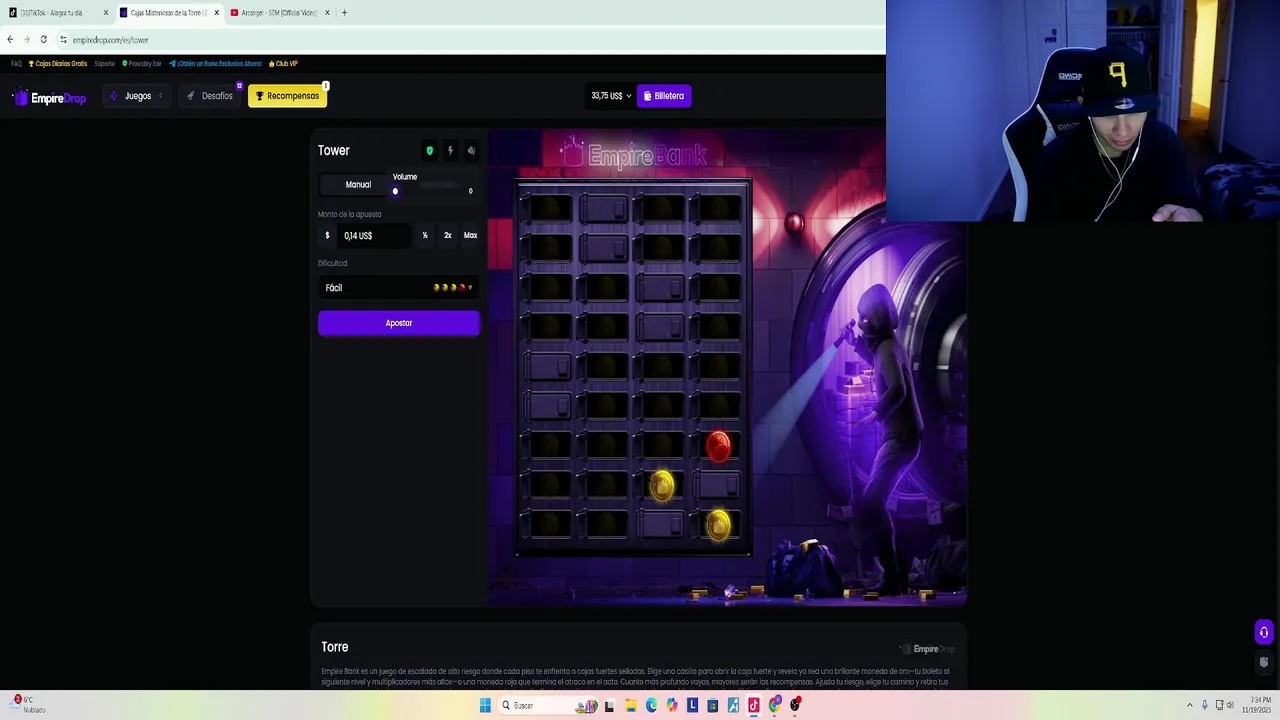Click the gold coin in second row from bottom
The height and width of the screenshot is (720, 1280).
point(662,486)
